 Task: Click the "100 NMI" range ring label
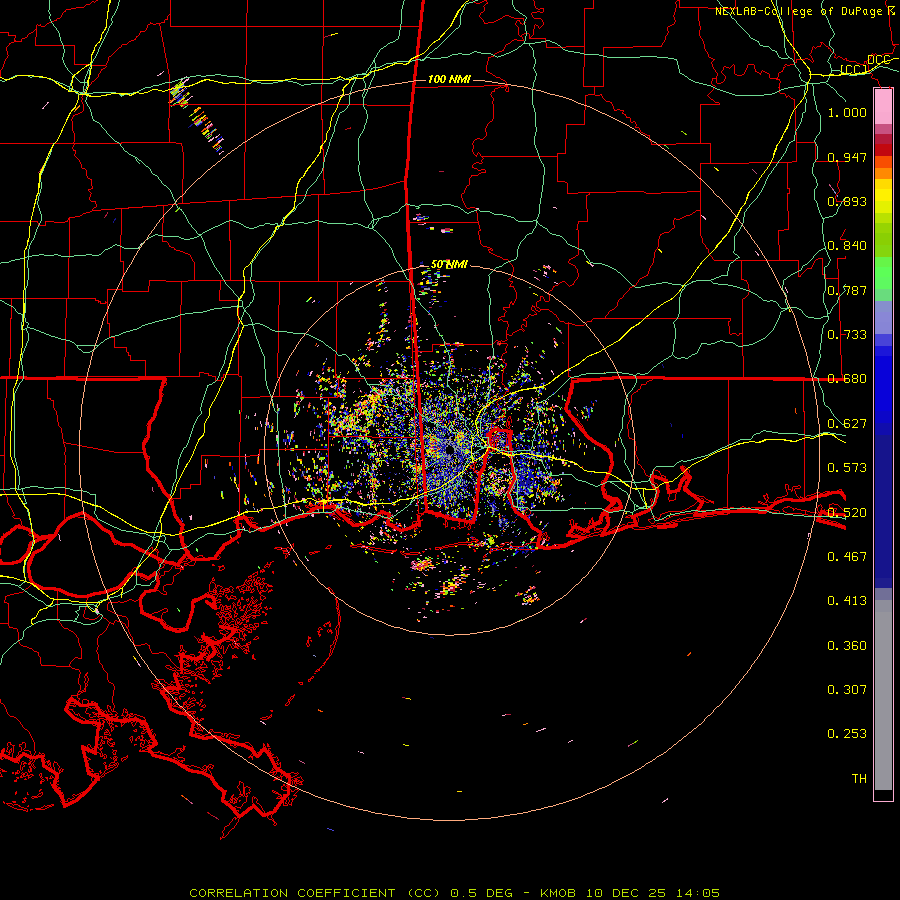[x=449, y=79]
